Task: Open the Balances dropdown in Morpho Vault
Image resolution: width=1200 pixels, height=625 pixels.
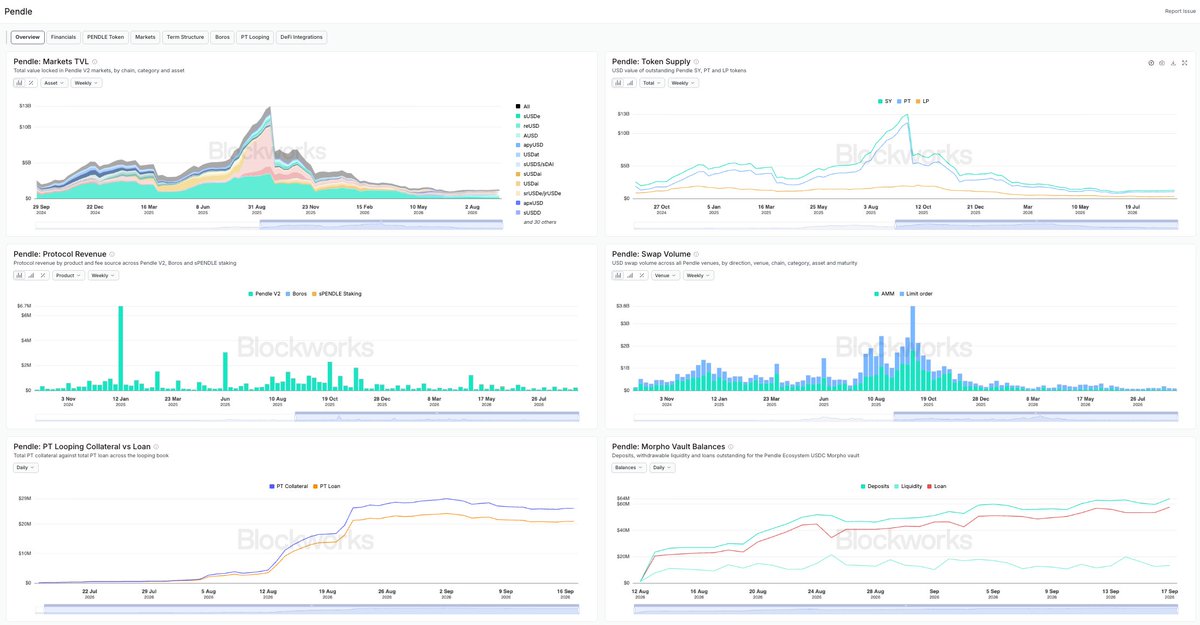Action: coord(629,467)
